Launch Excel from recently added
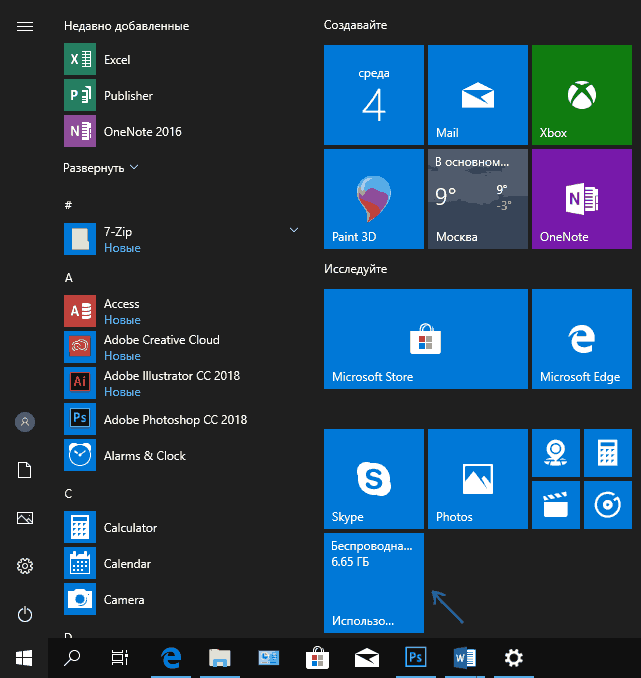The width and height of the screenshot is (641, 678). [182, 59]
